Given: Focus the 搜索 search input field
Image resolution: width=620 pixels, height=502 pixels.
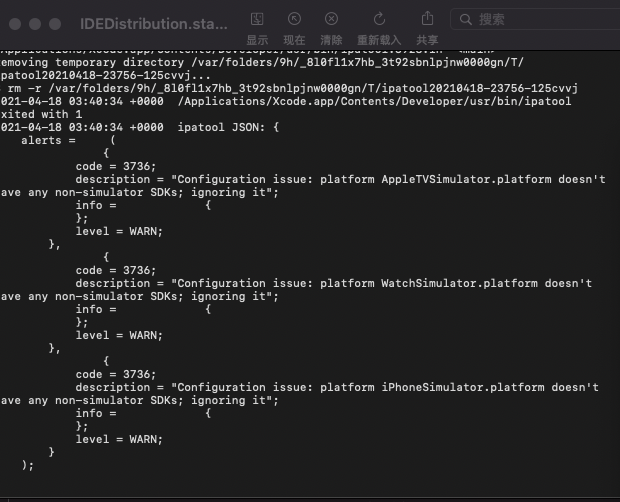Looking at the screenshot, I should click(536, 19).
